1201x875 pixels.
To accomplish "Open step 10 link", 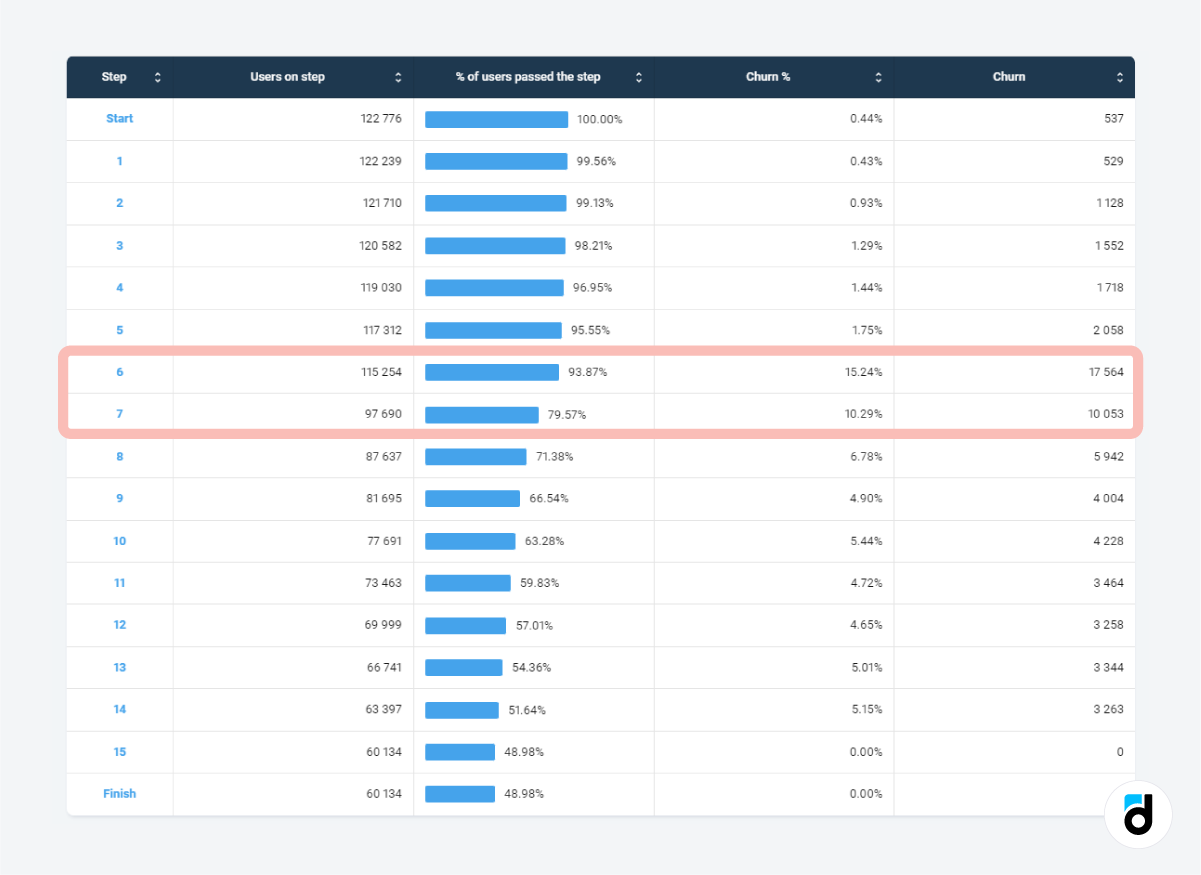I will tap(119, 541).
